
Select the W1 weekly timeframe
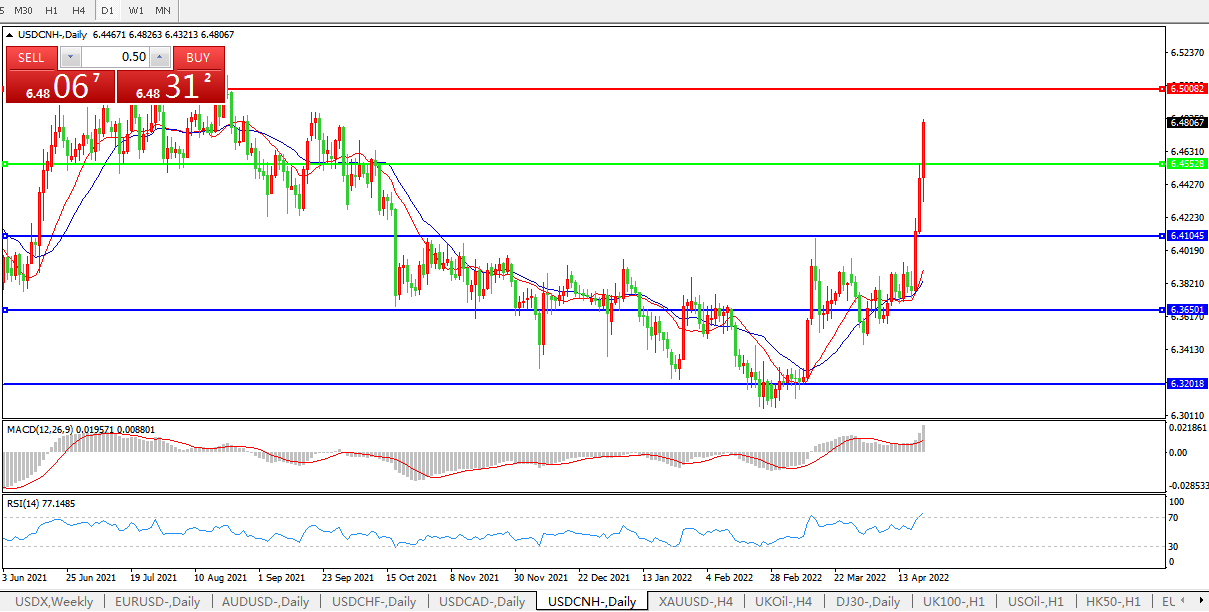(x=136, y=10)
